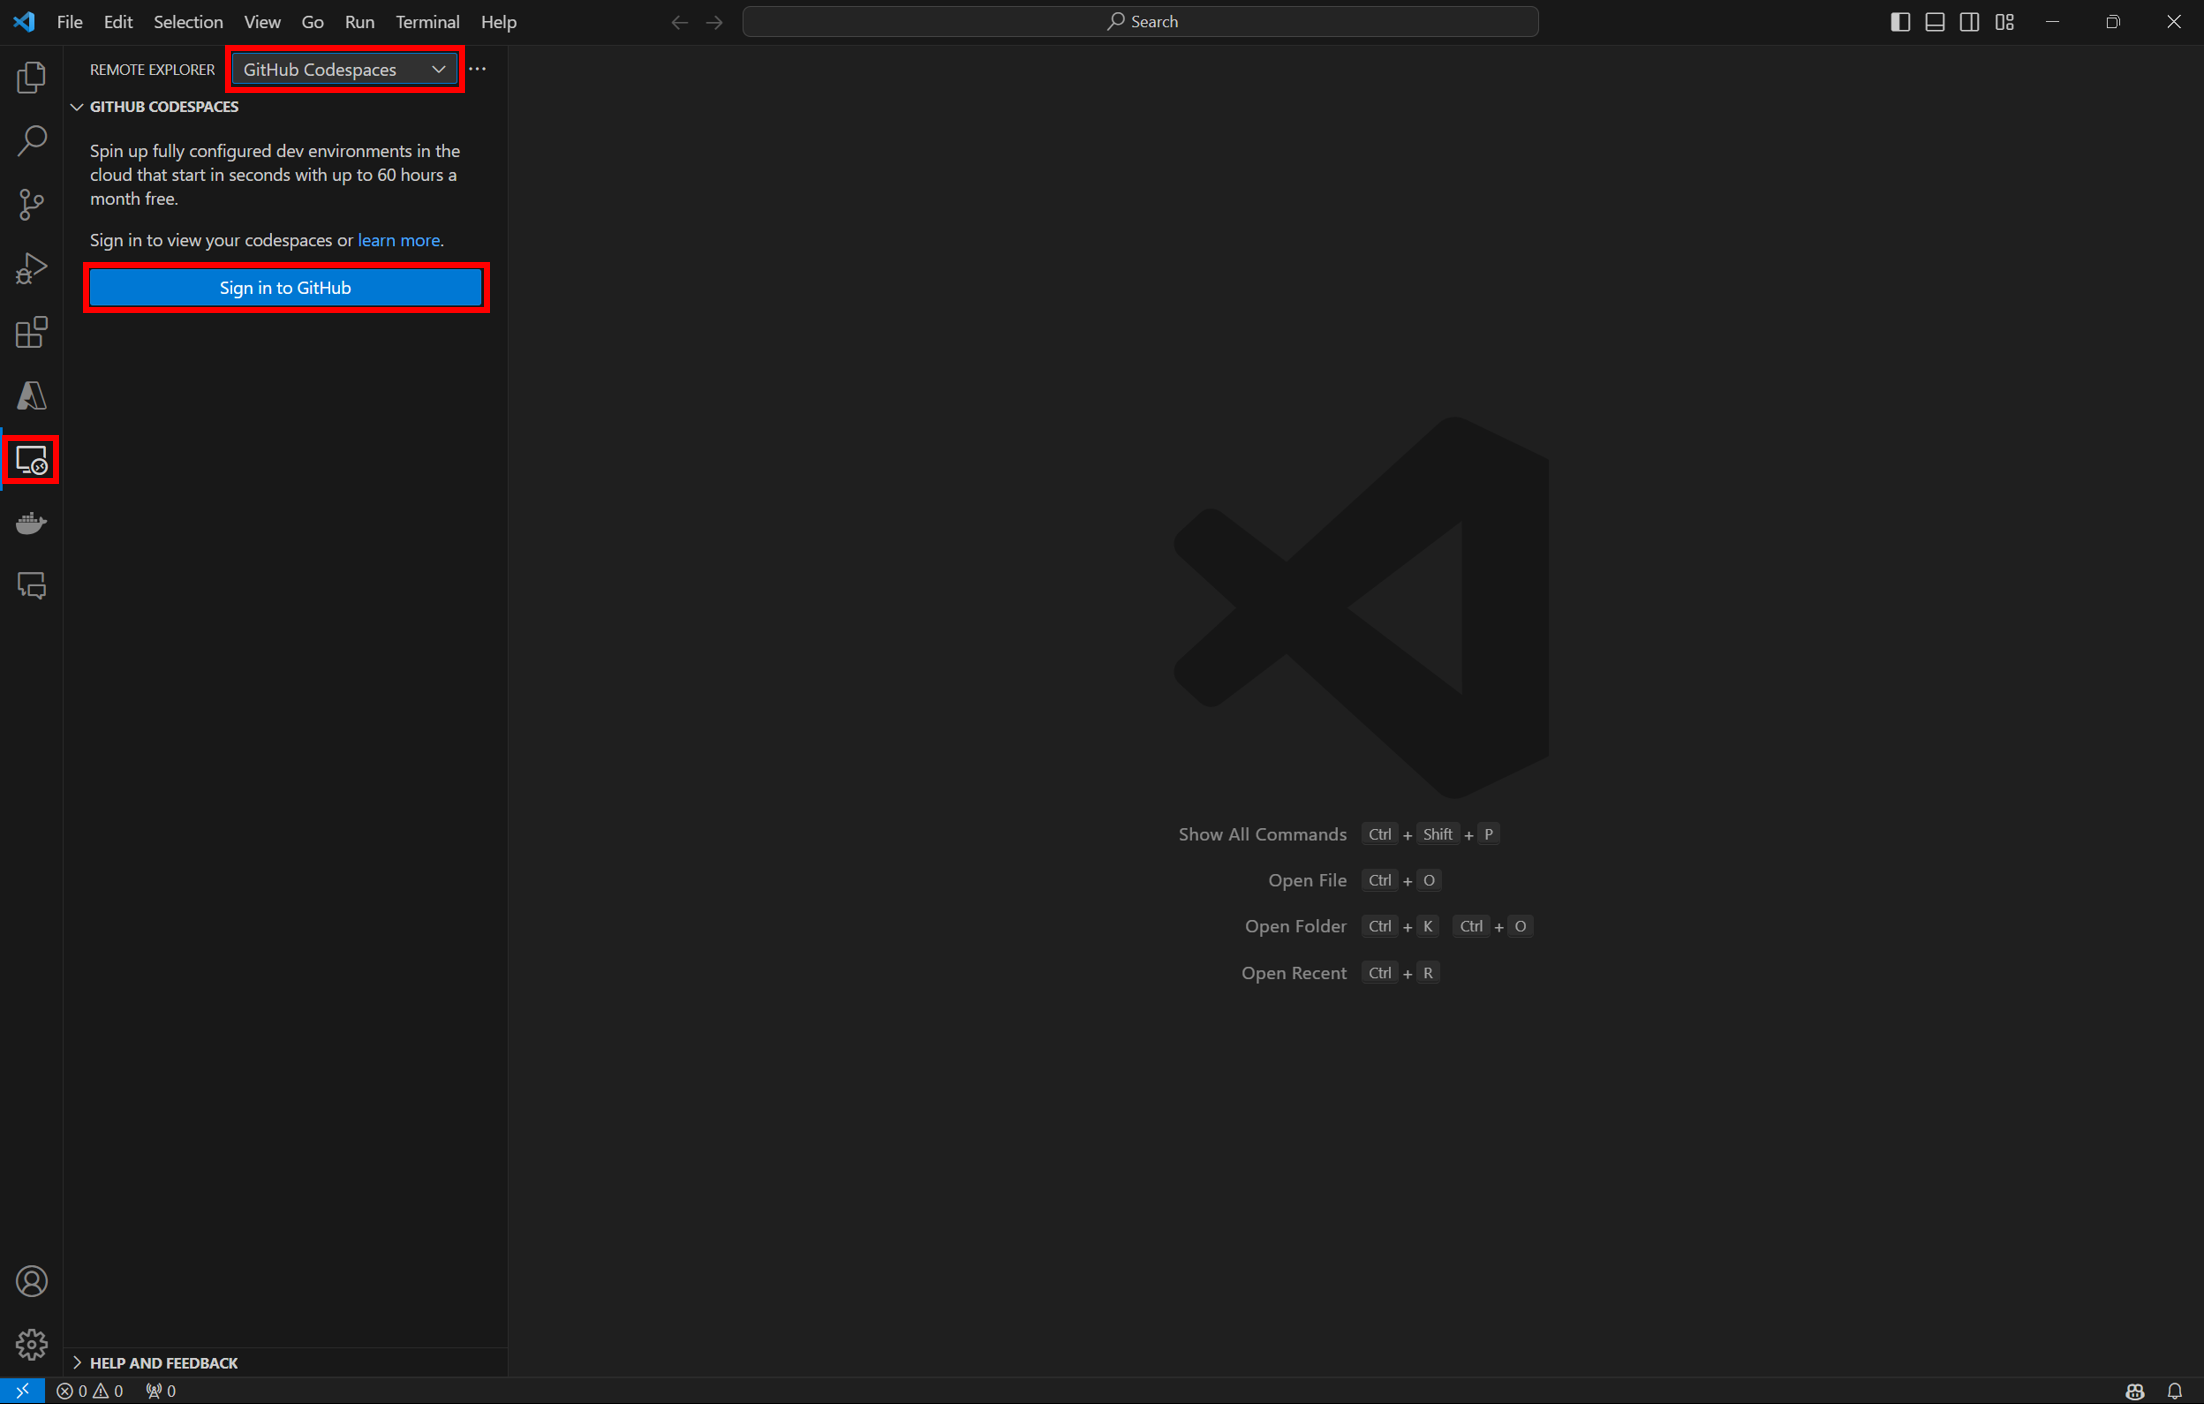Click the notifications bell in the status bar

pyautogui.click(x=2177, y=1390)
